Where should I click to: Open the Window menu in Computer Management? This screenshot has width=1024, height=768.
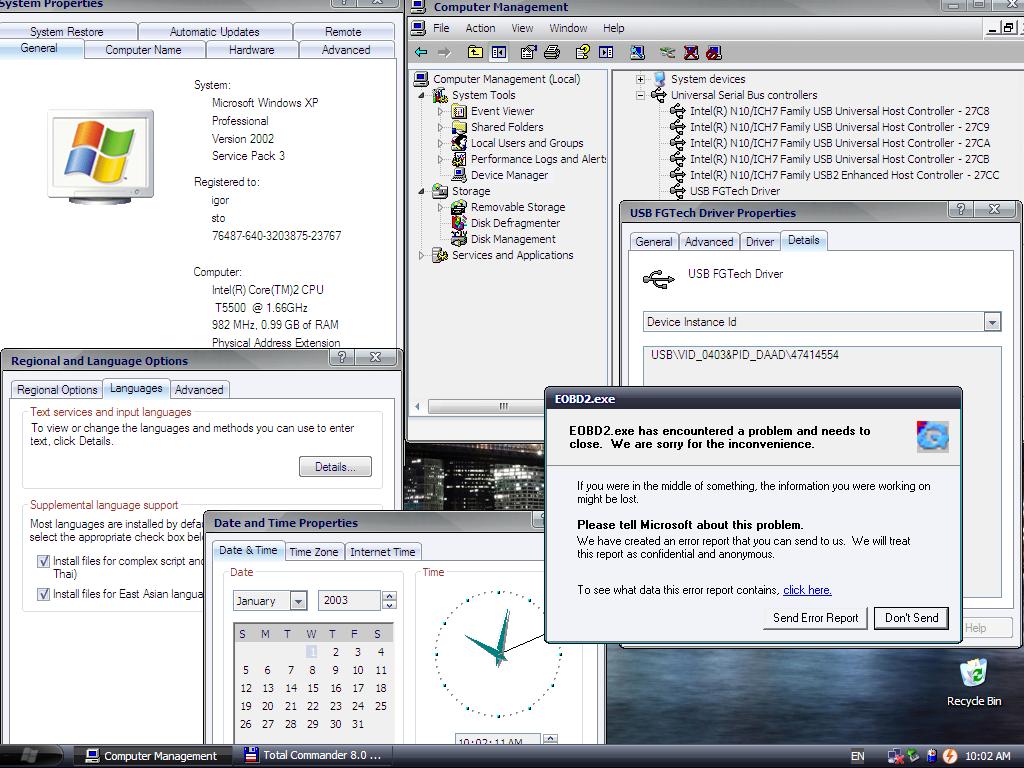coord(568,28)
